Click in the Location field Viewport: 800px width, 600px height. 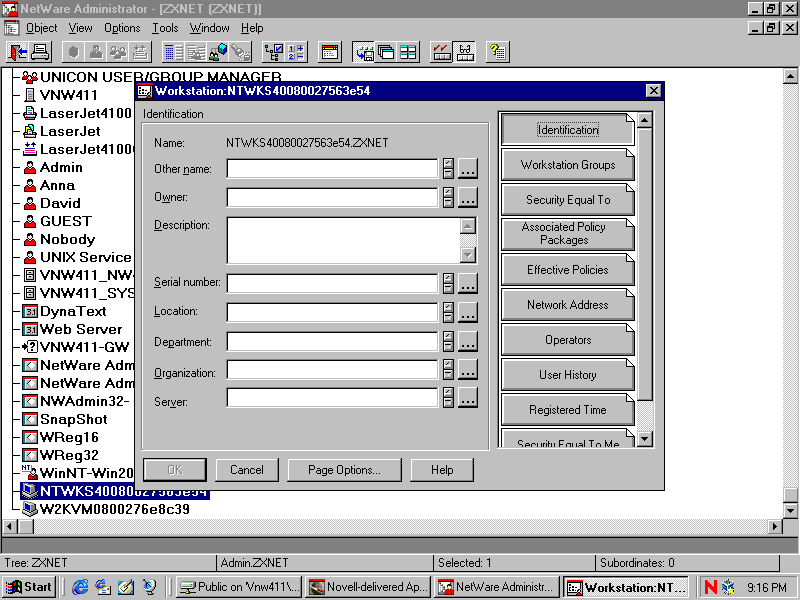332,312
